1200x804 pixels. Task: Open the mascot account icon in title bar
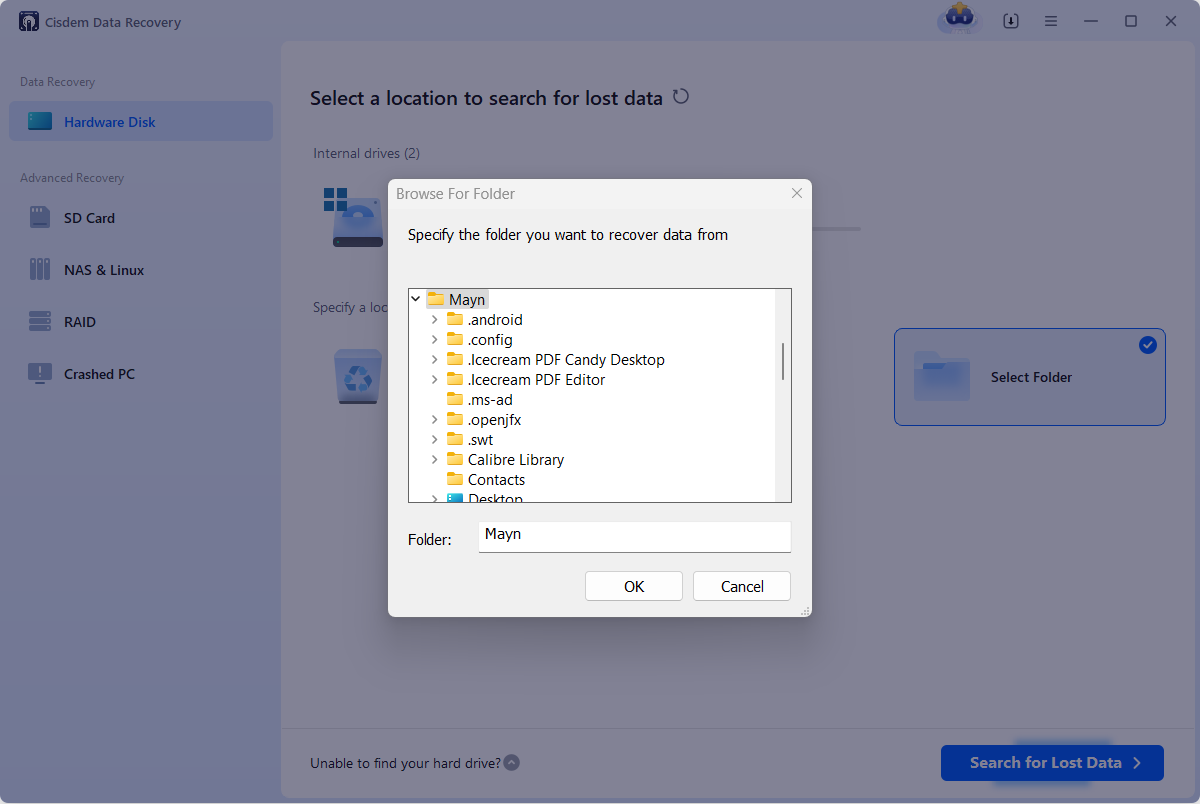[959, 18]
